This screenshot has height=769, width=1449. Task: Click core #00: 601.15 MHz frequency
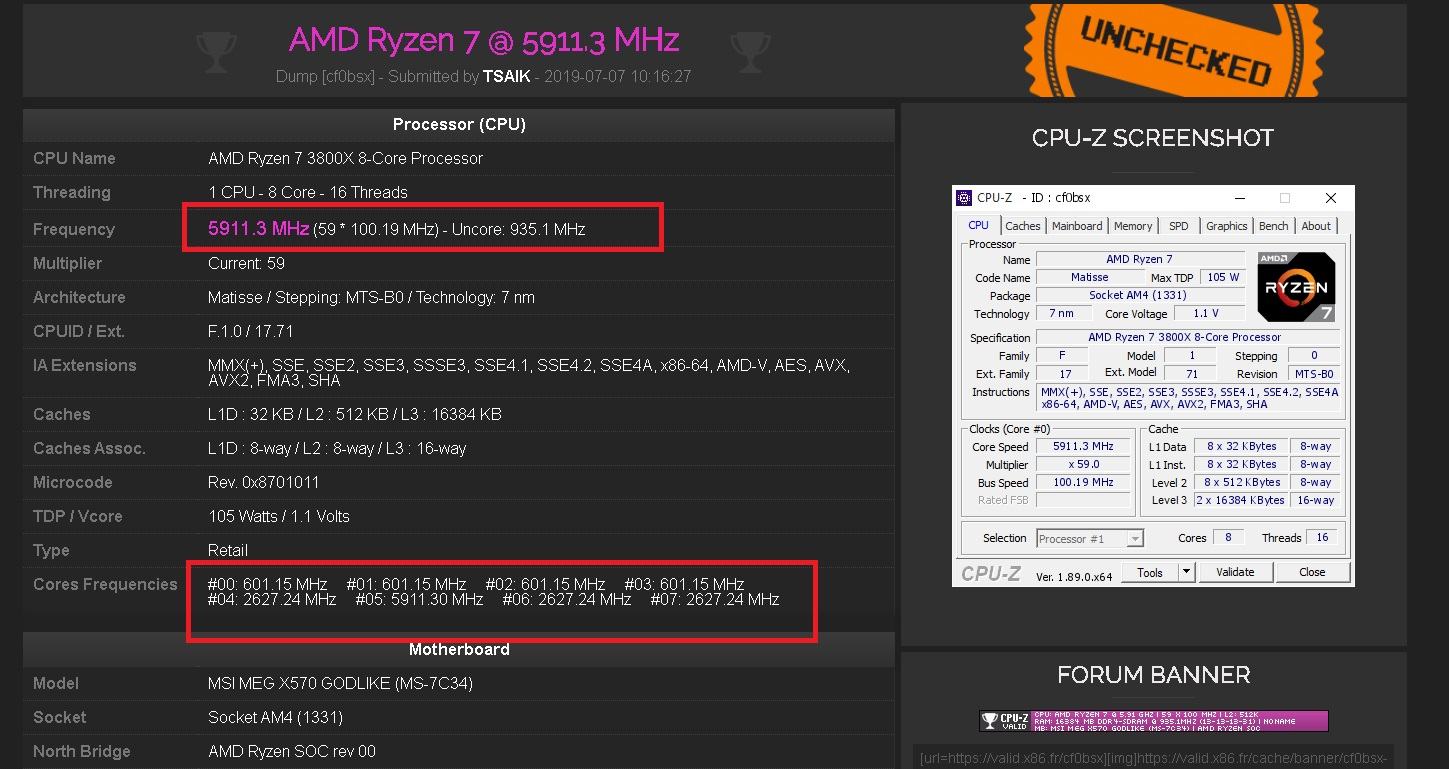pyautogui.click(x=267, y=584)
